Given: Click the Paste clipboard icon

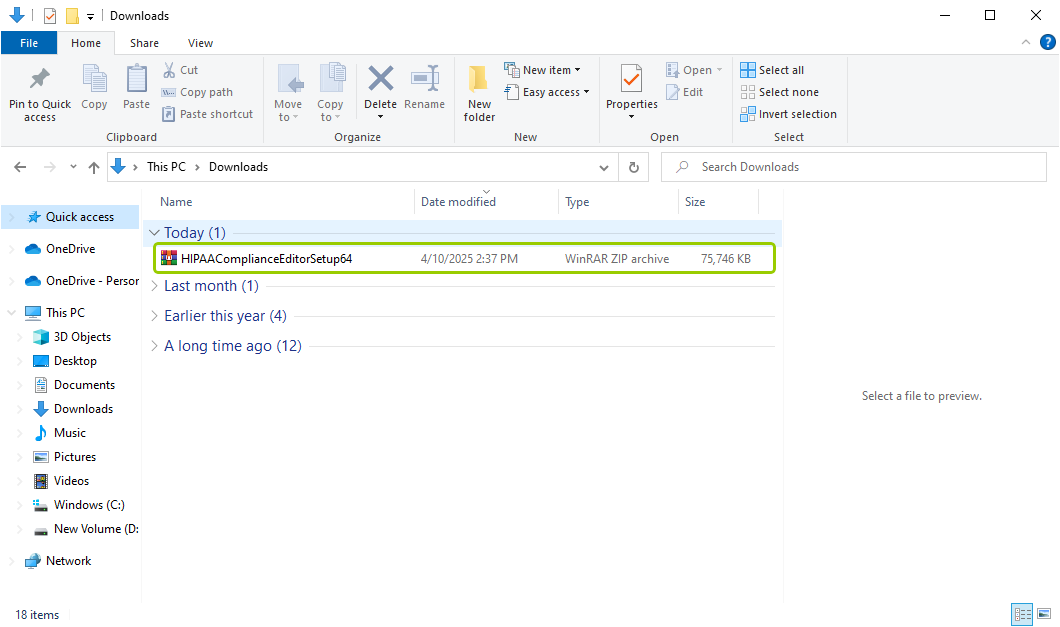Looking at the screenshot, I should tap(137, 79).
